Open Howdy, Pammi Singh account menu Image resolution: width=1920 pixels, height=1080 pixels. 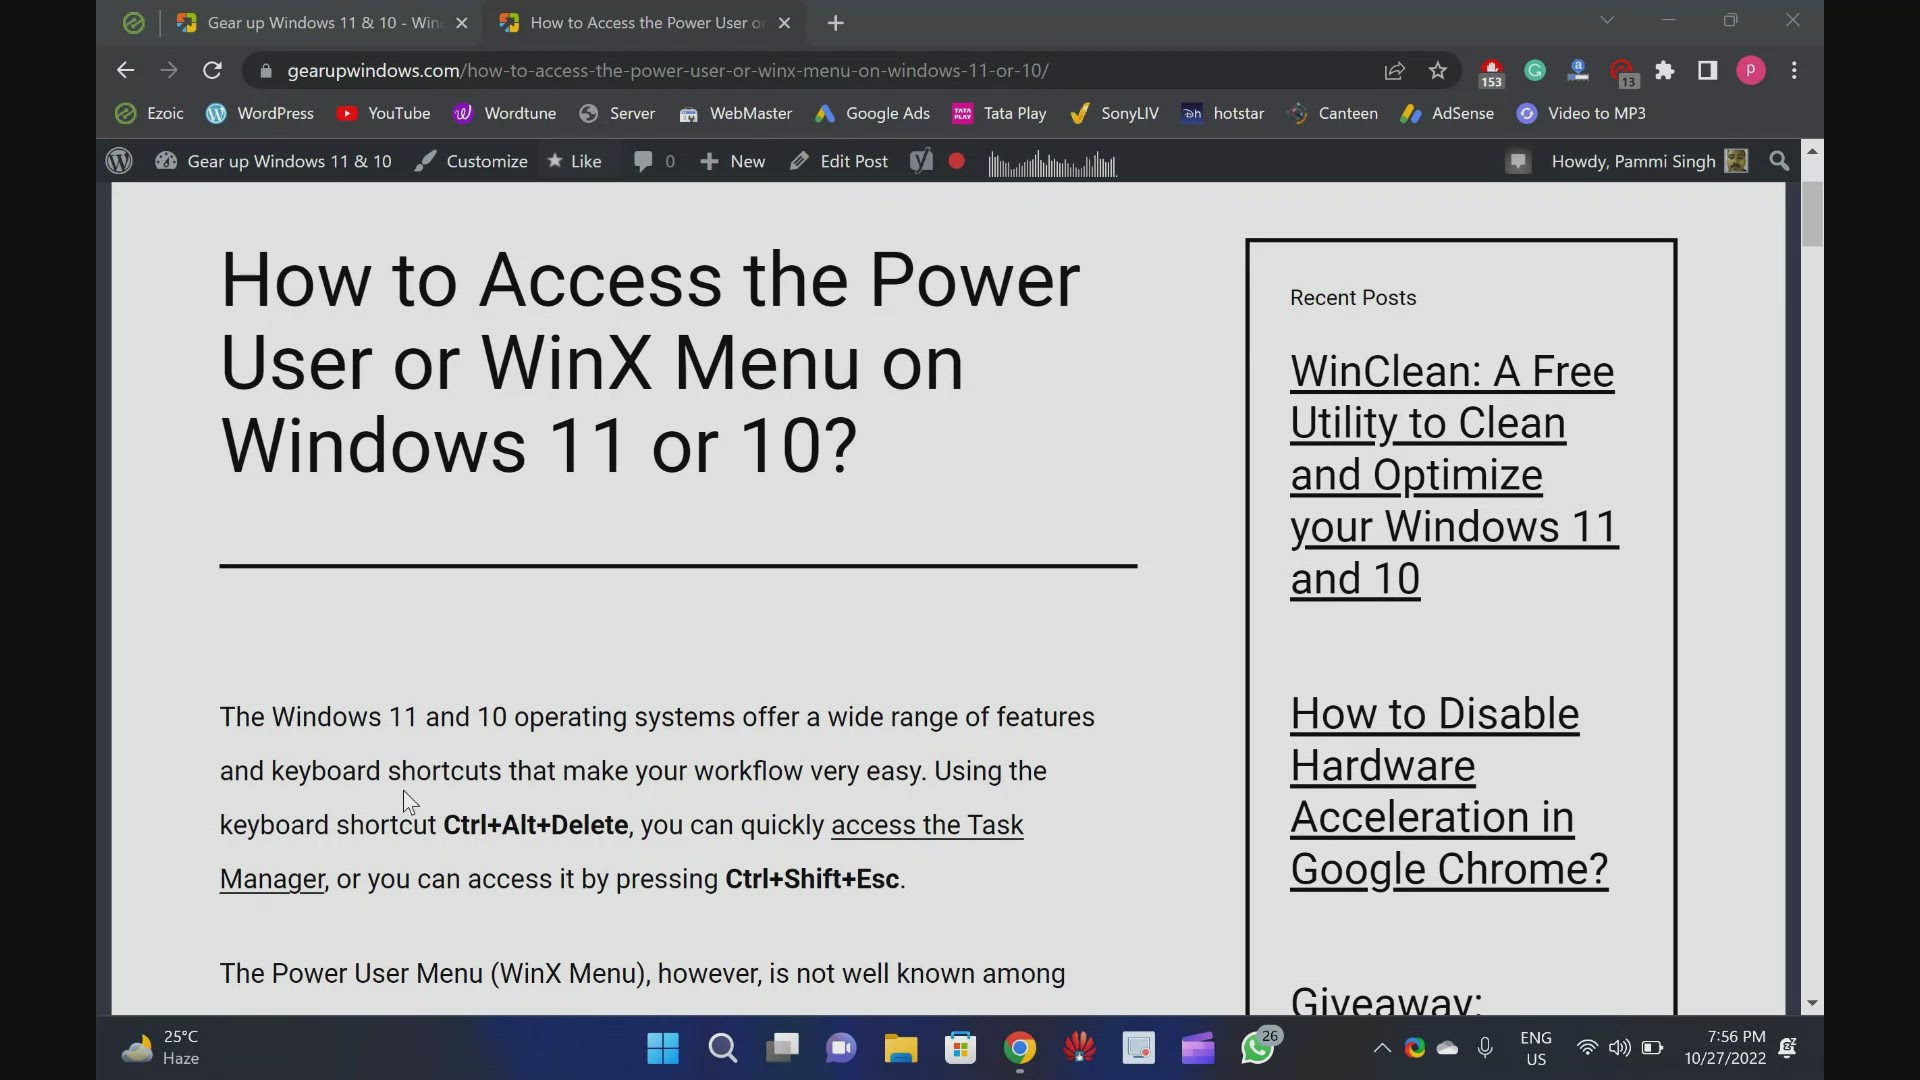pyautogui.click(x=1648, y=161)
